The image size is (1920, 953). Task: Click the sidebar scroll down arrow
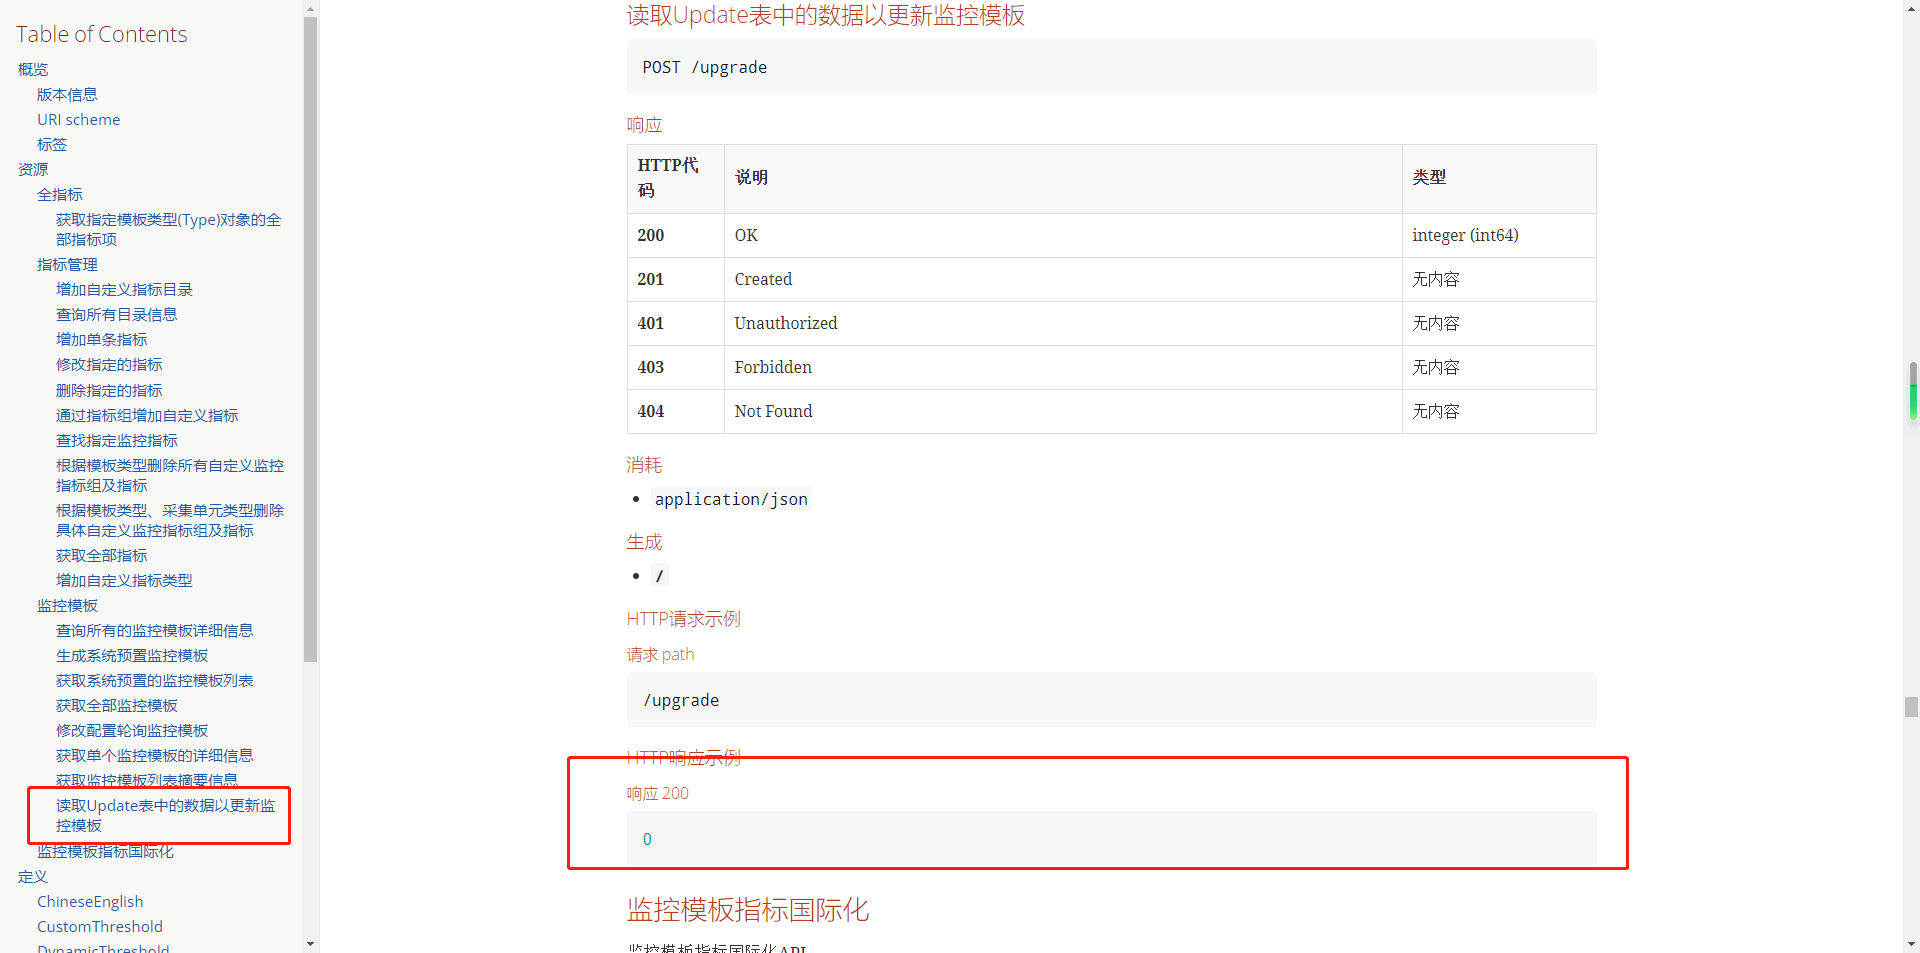pos(310,944)
